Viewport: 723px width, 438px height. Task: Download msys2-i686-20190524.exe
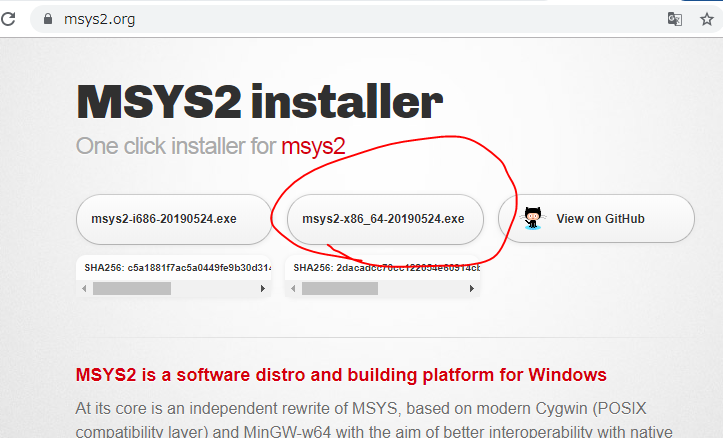point(174,219)
